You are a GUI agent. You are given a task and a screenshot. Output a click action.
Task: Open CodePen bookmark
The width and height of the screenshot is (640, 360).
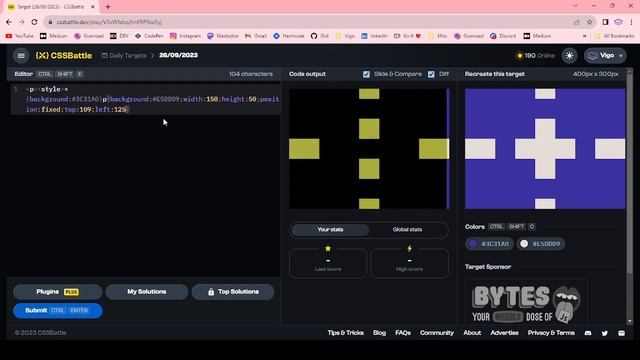click(x=149, y=36)
